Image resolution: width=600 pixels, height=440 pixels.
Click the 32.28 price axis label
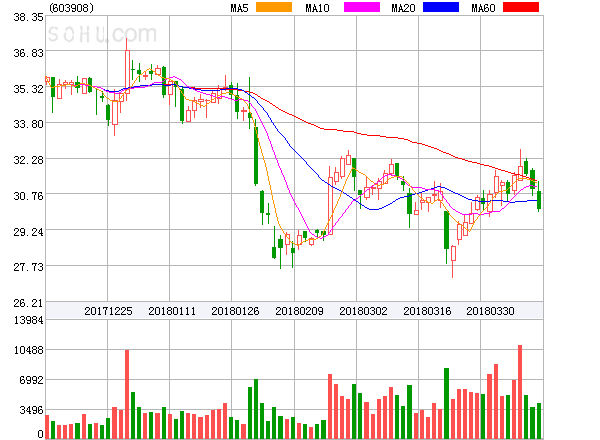[x=28, y=160]
